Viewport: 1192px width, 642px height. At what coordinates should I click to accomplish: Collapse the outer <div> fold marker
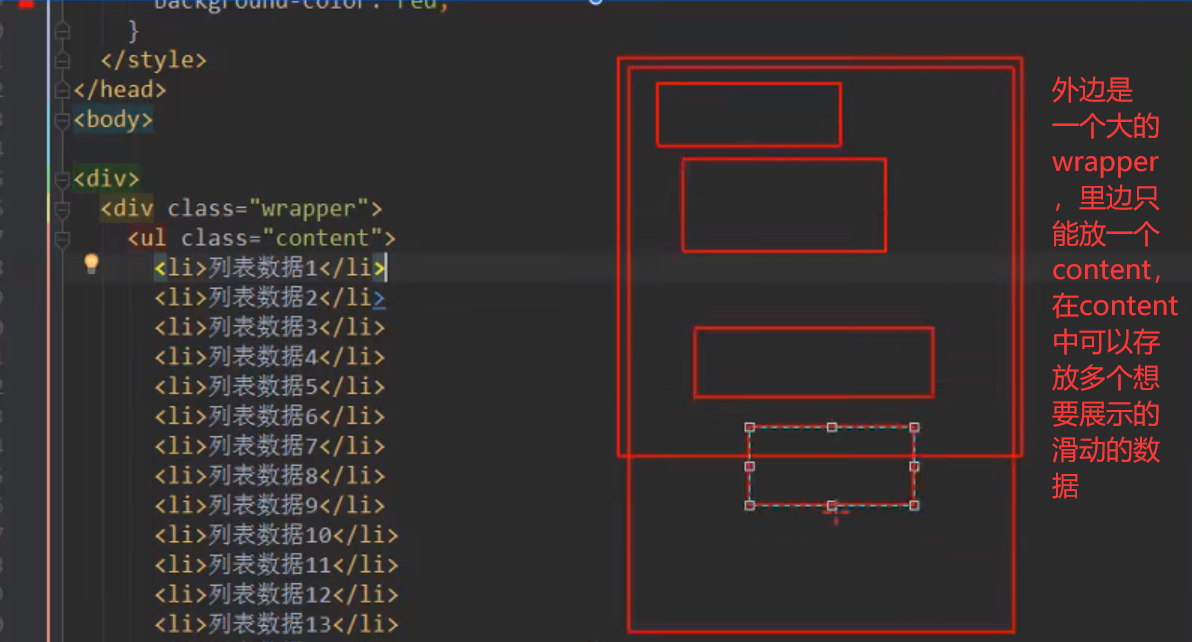(62, 179)
